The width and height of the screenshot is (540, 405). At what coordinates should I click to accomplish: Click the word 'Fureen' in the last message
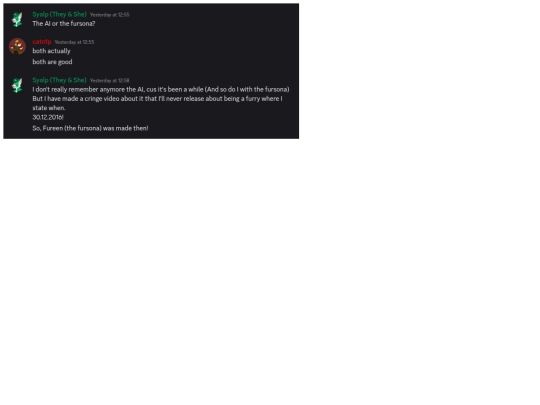click(x=53, y=128)
